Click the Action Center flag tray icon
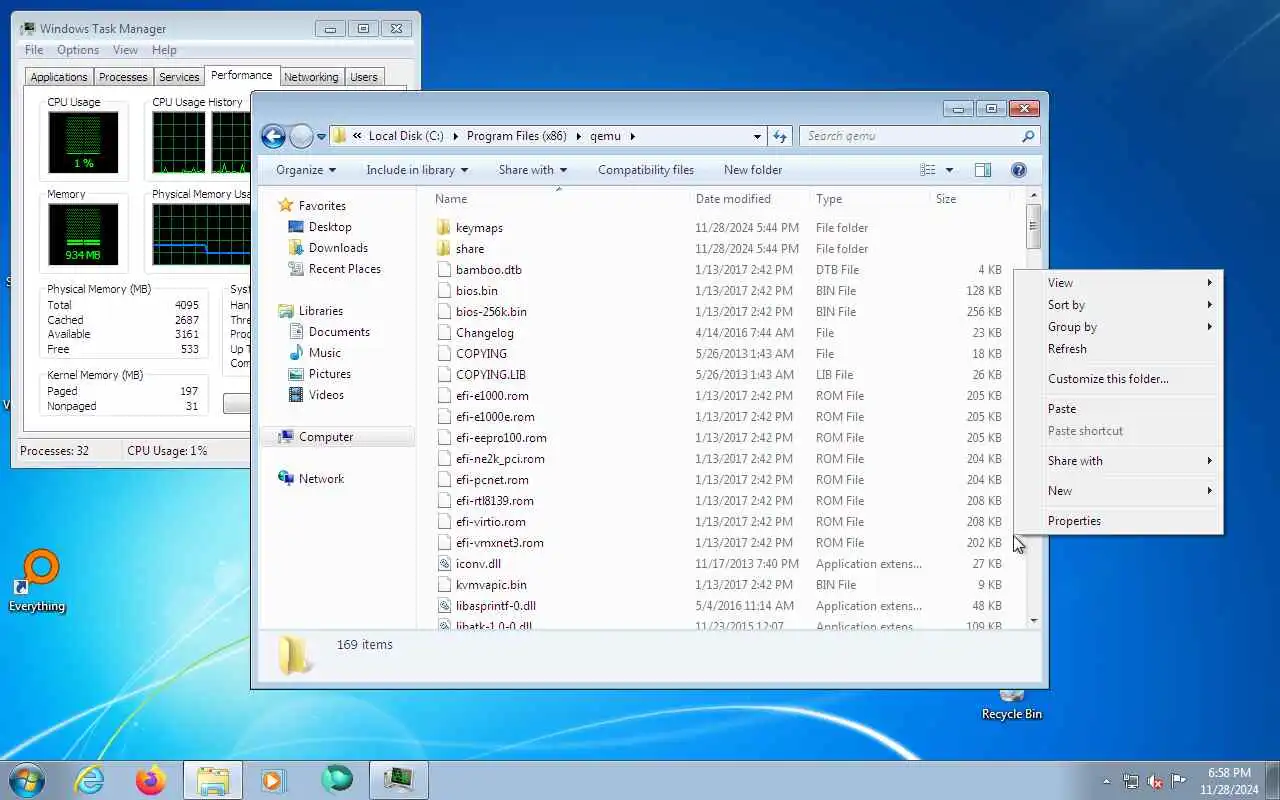 pyautogui.click(x=1179, y=781)
